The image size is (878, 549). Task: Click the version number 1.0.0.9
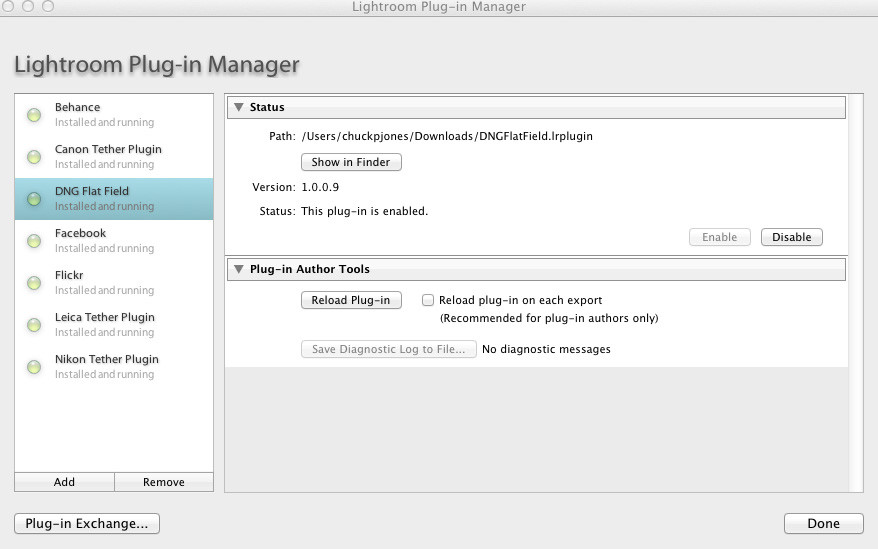tap(320, 187)
